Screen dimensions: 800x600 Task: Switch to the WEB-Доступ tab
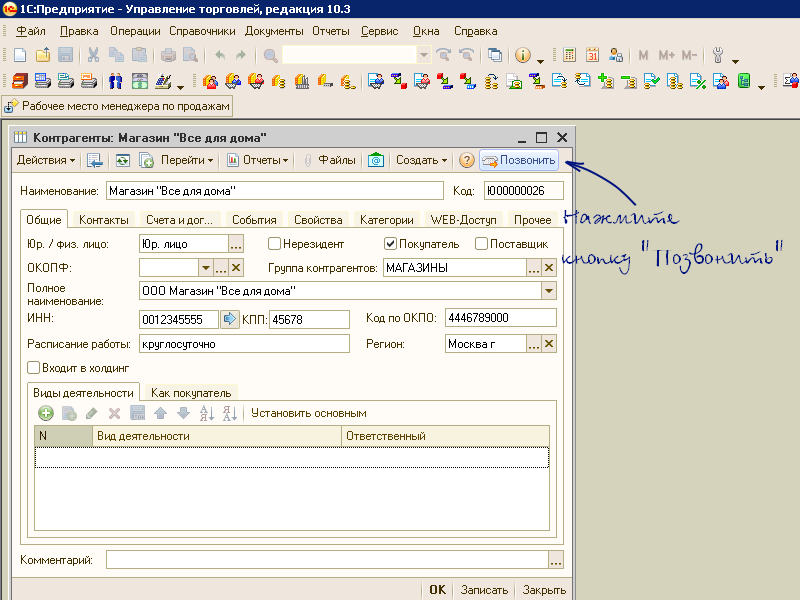point(463,220)
